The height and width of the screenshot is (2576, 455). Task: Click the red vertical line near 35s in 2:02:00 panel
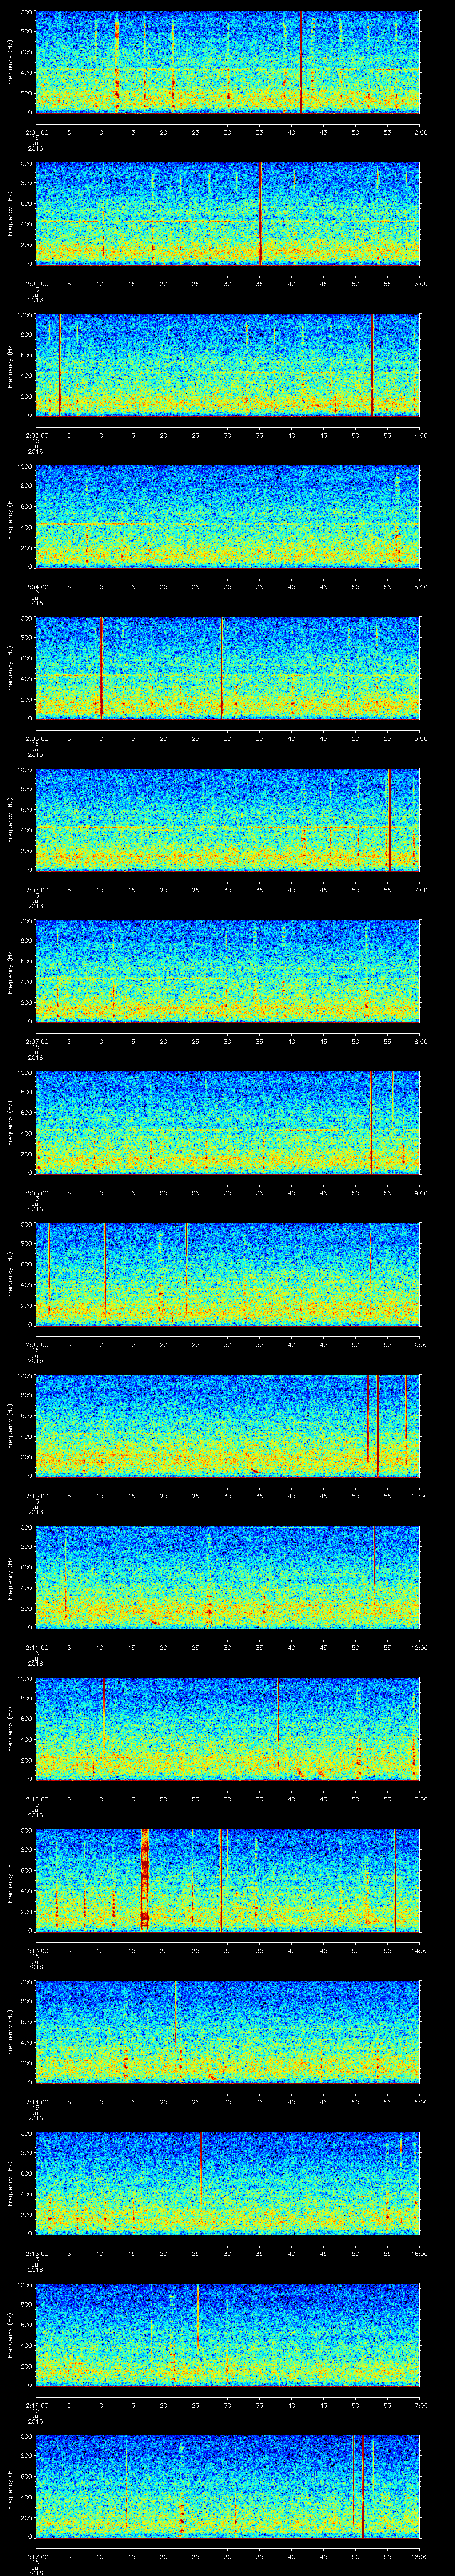[x=260, y=213]
